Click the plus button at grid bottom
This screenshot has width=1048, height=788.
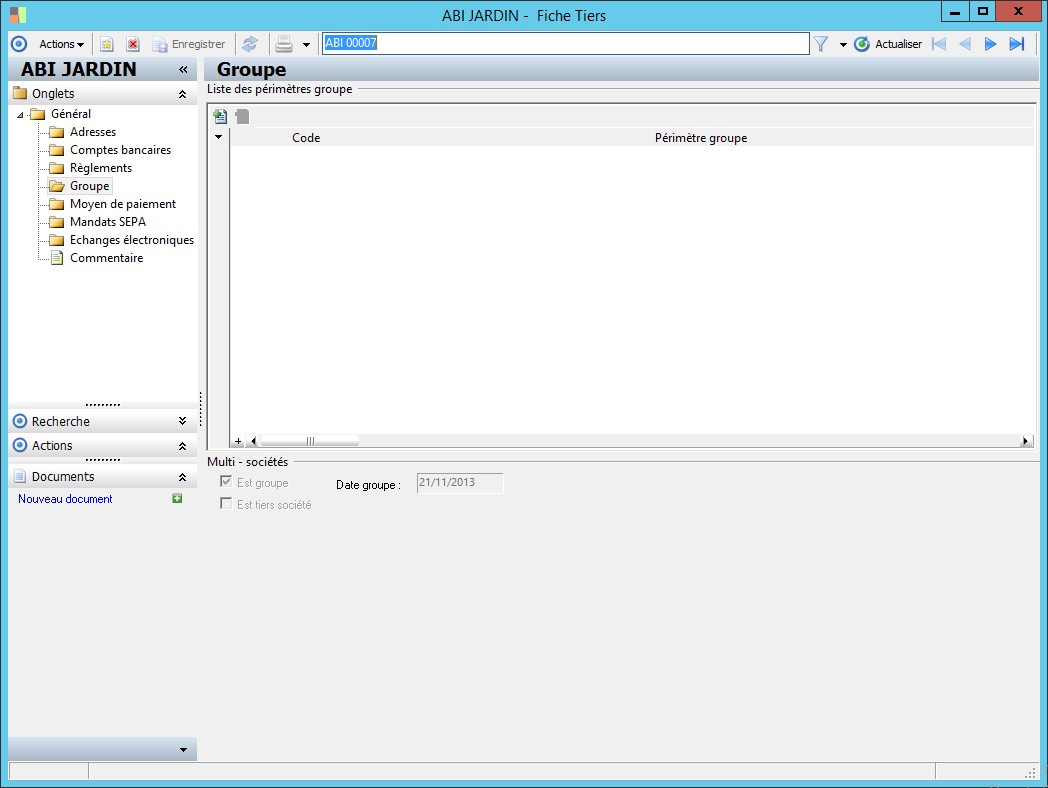(x=238, y=441)
